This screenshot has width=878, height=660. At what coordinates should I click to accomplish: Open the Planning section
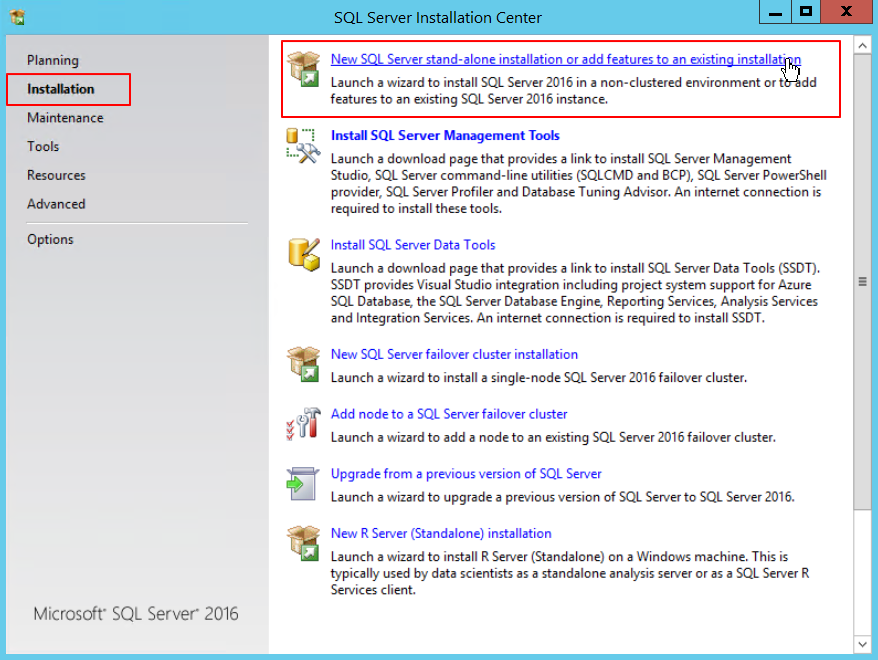point(53,60)
